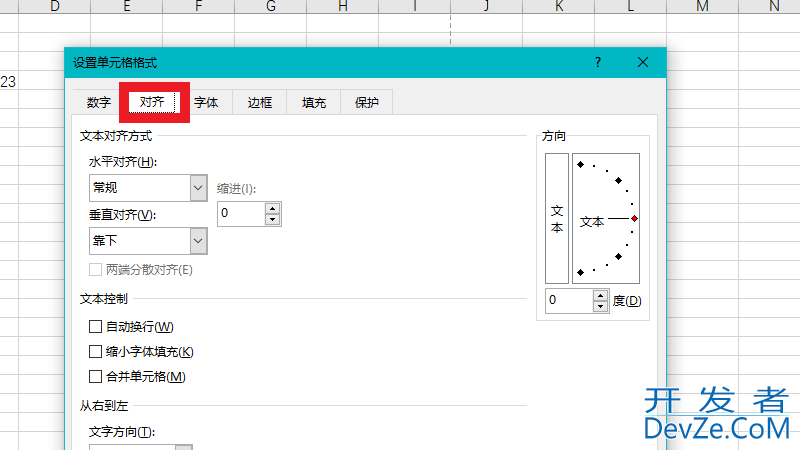Click the 缩进 indent value field
Image resolution: width=800 pixels, height=450 pixels.
tap(241, 214)
